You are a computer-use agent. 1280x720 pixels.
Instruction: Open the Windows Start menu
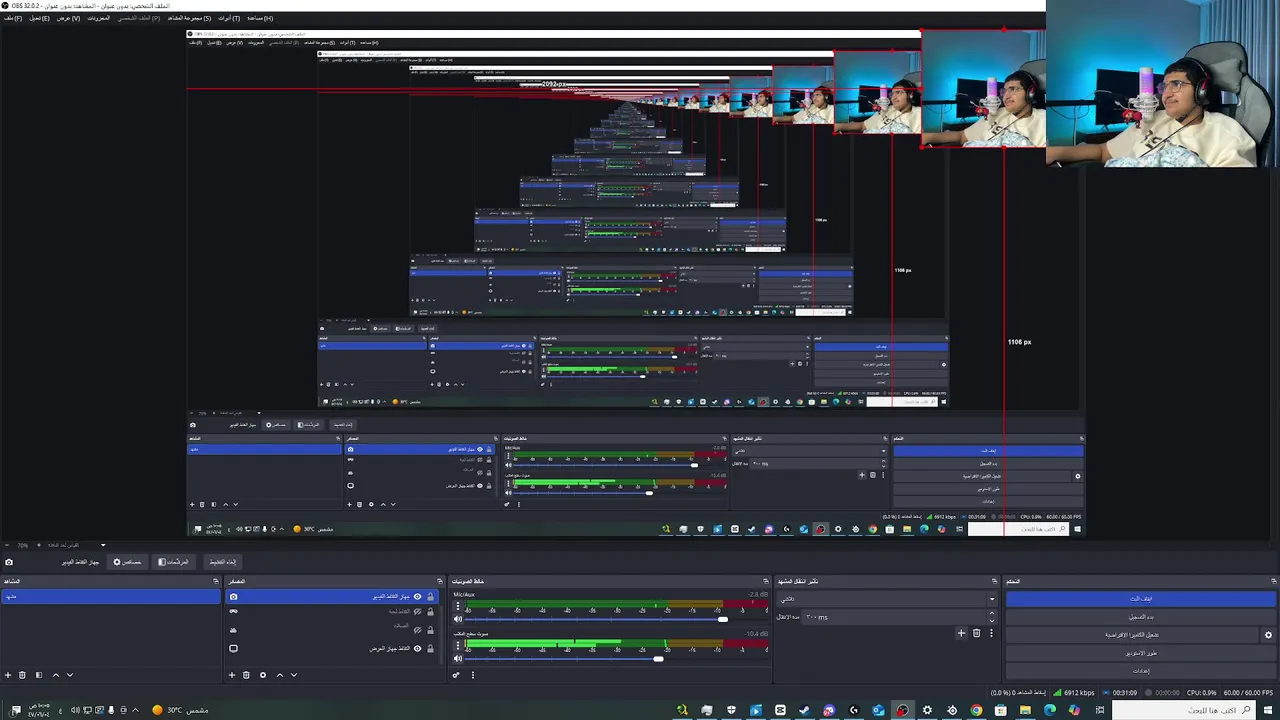click(1266, 710)
